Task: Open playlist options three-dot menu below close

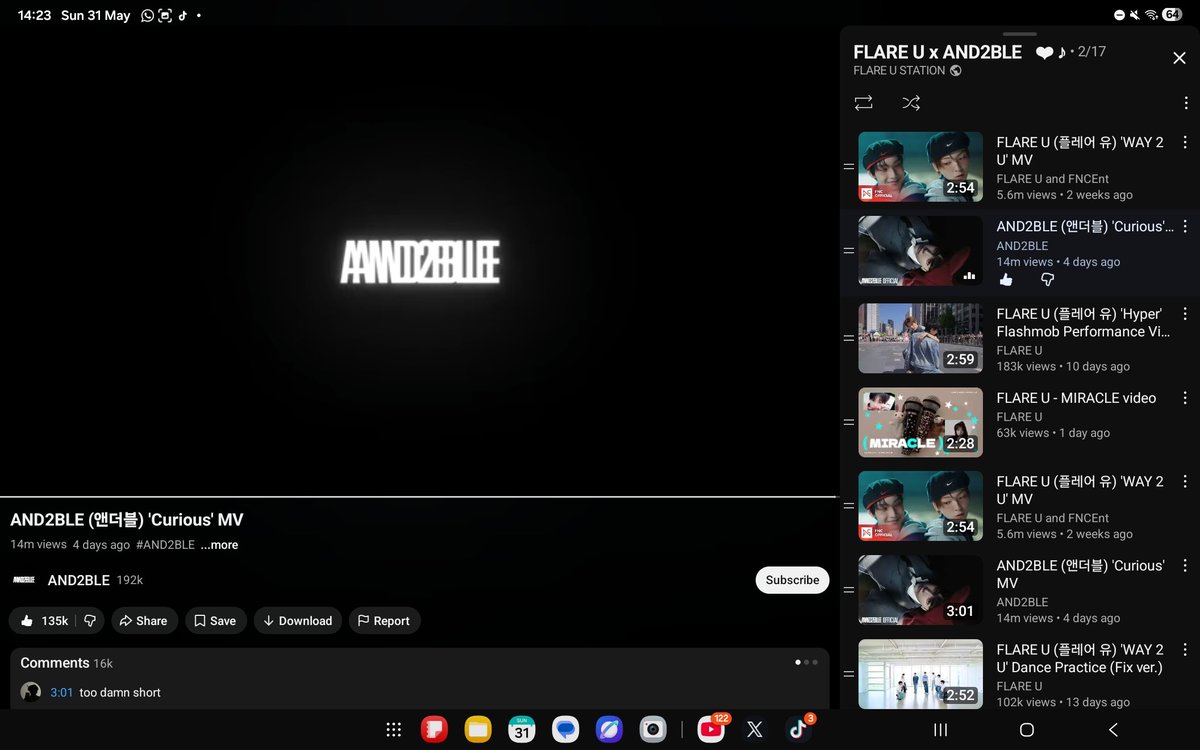Action: [1186, 103]
